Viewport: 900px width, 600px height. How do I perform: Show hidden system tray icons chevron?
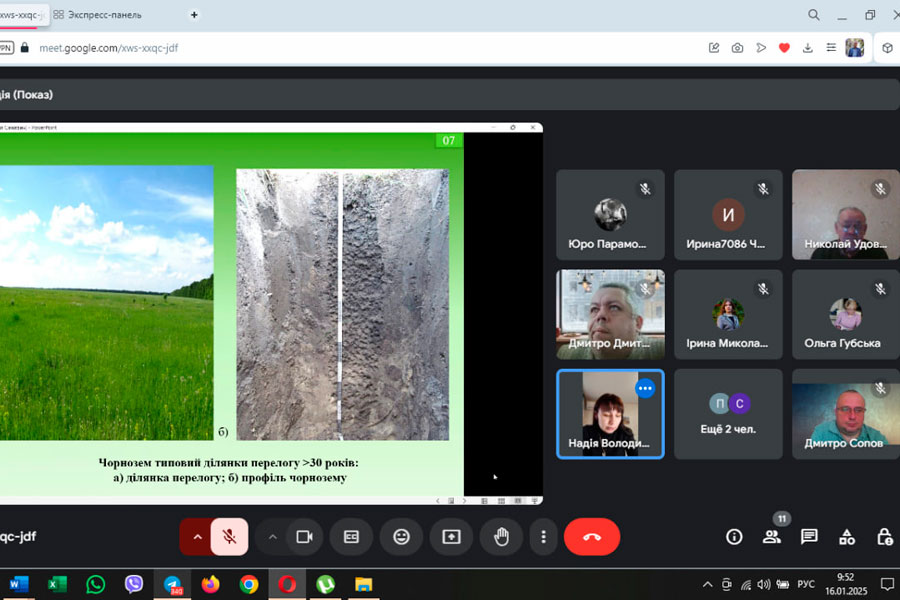click(707, 584)
